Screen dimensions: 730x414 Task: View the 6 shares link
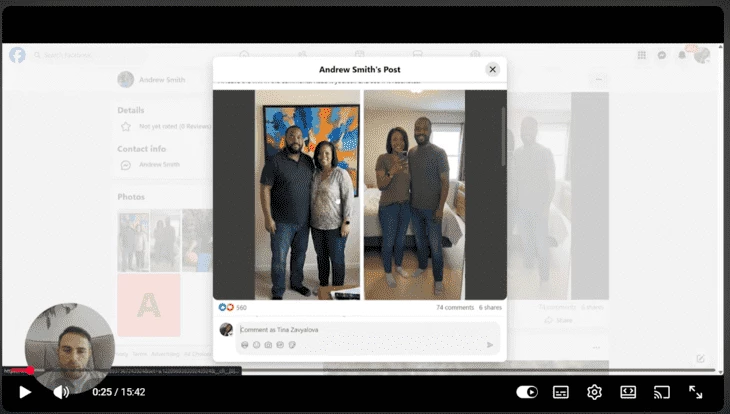pyautogui.click(x=490, y=308)
